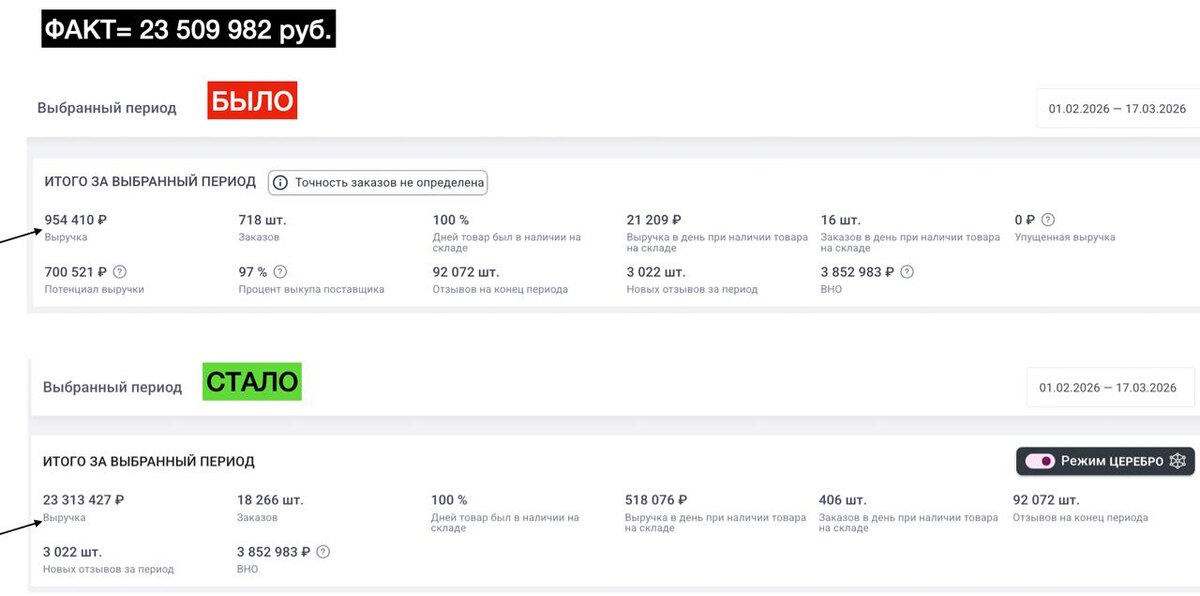Select the 23 313 427 ₽ revenue value
The height and width of the screenshot is (596, 1200).
(x=83, y=500)
